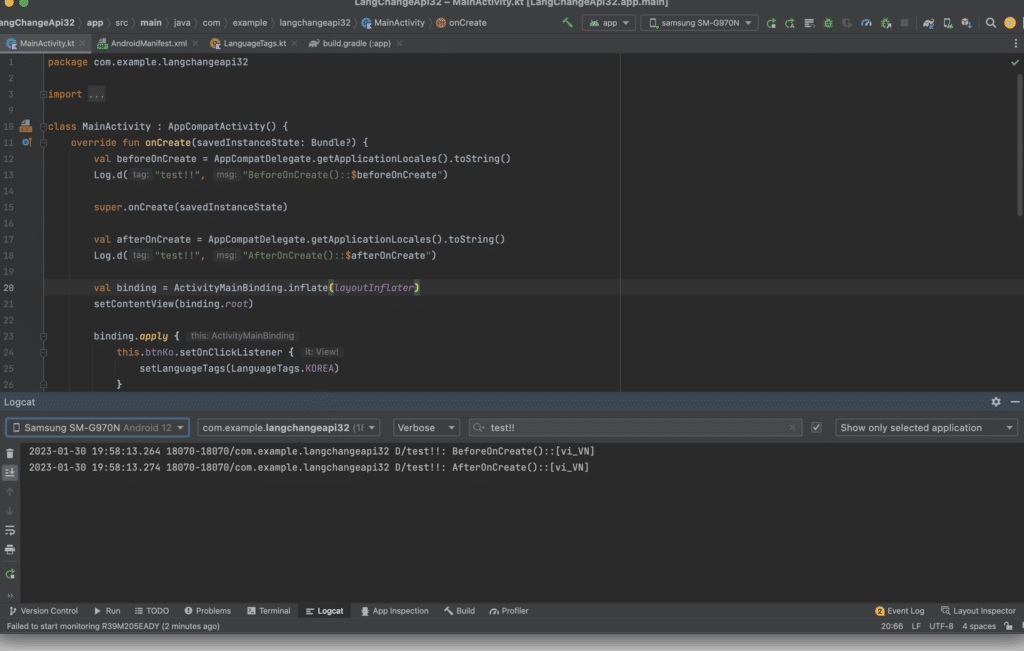This screenshot has height=651, width=1024.
Task: Click the Run with Coverage icon
Action: click(x=847, y=23)
